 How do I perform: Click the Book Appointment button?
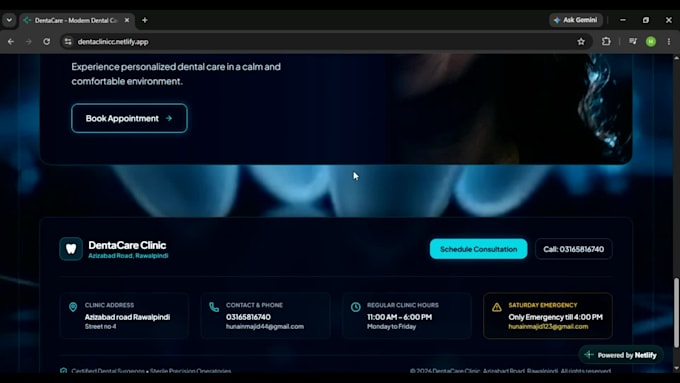(129, 118)
